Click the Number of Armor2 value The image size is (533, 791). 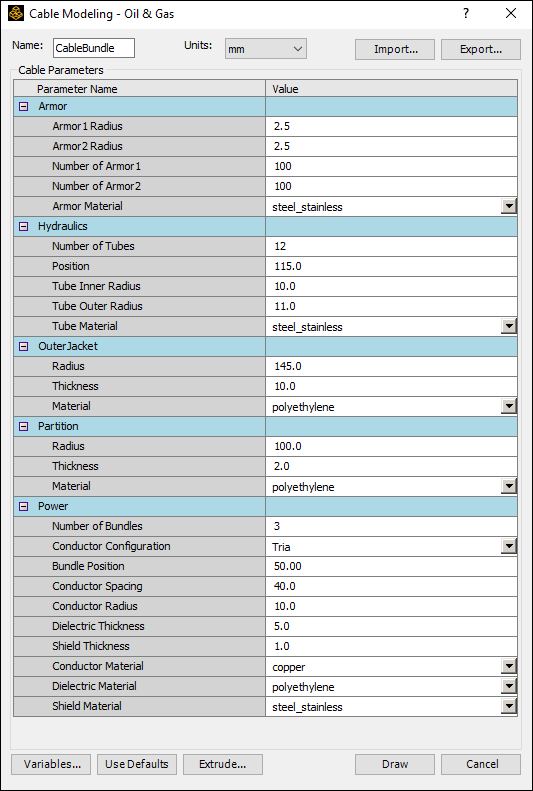pos(391,187)
